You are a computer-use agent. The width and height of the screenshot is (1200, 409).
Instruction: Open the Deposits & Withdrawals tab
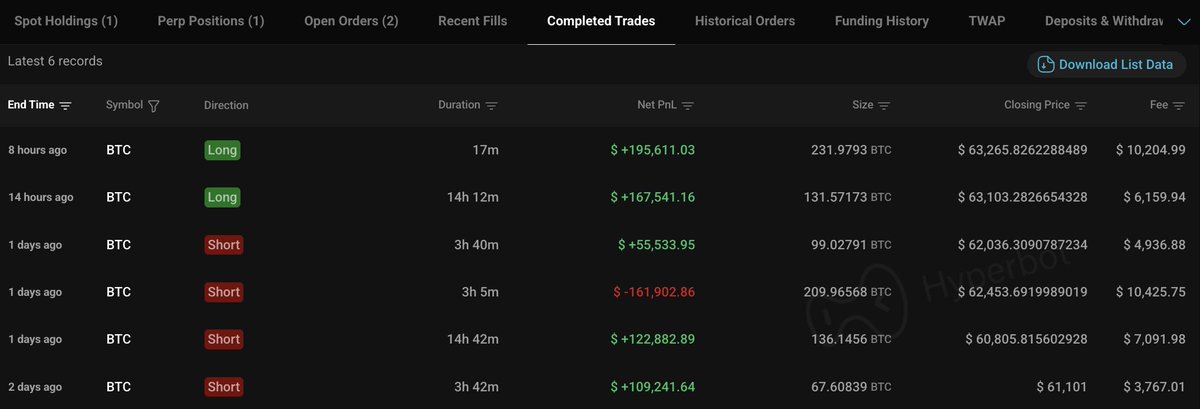1104,21
